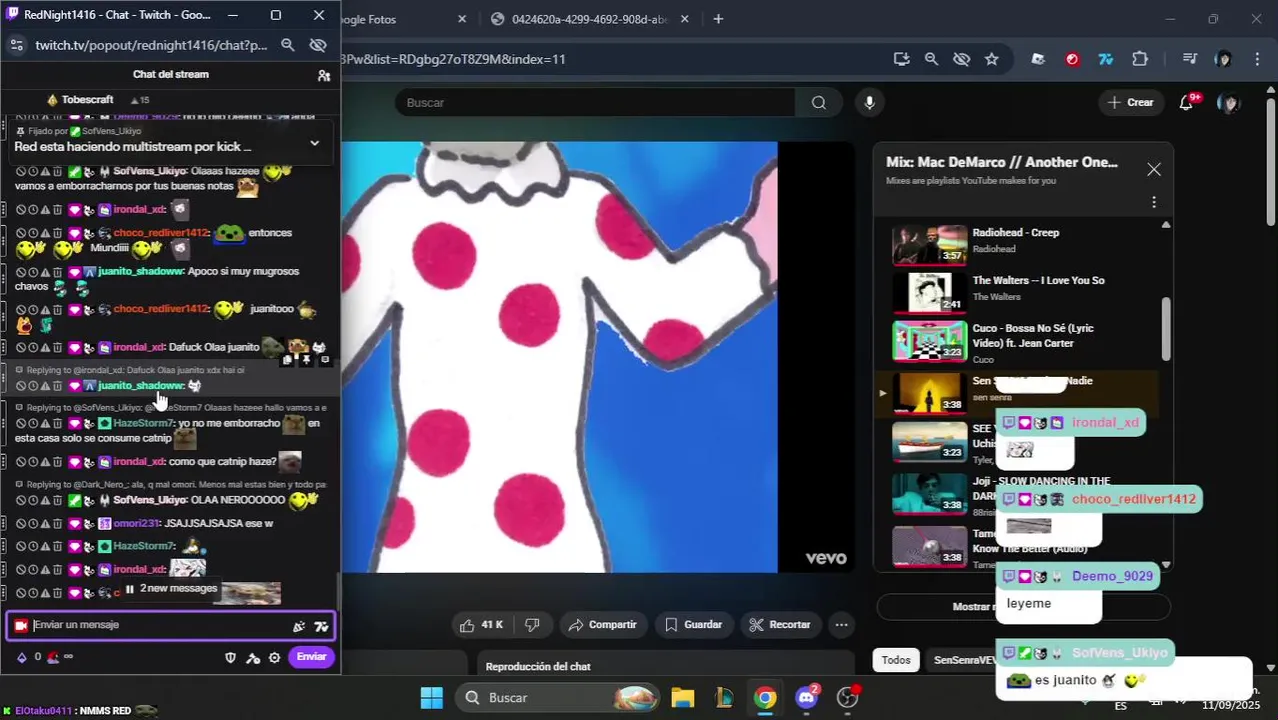The width and height of the screenshot is (1278, 720).
Task: Bookmark this page with star icon
Action: pos(991,59)
